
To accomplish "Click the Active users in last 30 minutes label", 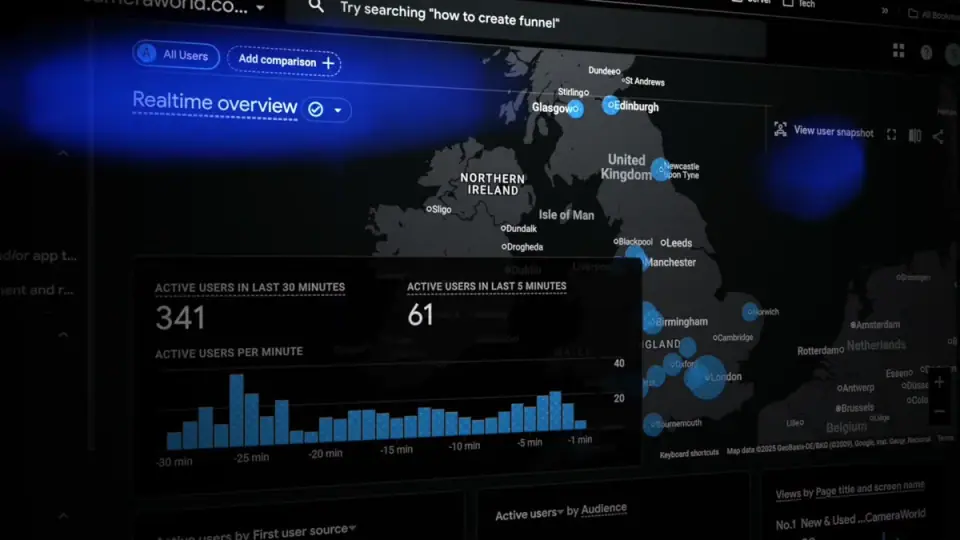I will click(250, 287).
